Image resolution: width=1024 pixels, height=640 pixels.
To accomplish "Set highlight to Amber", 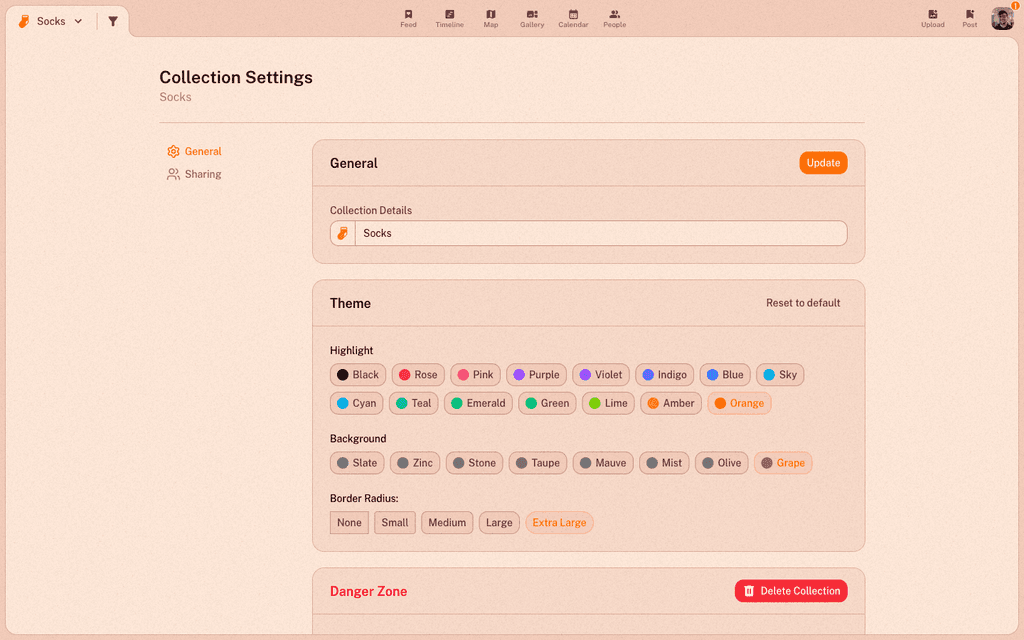I will [671, 404].
